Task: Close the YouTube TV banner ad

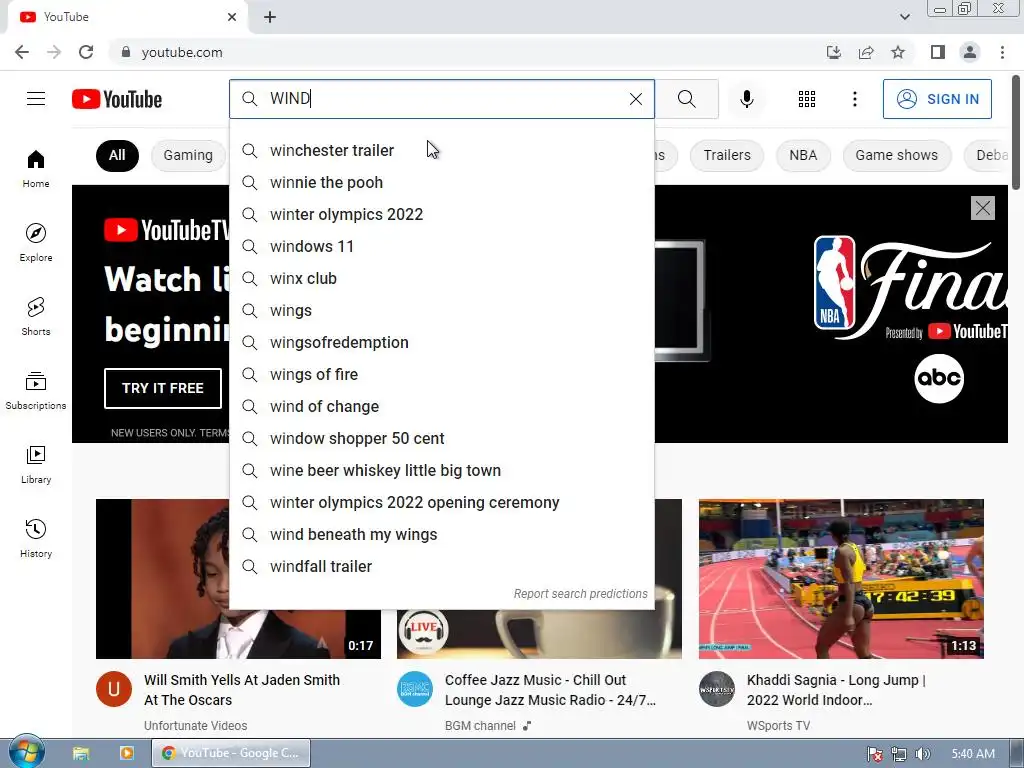Action: point(982,208)
